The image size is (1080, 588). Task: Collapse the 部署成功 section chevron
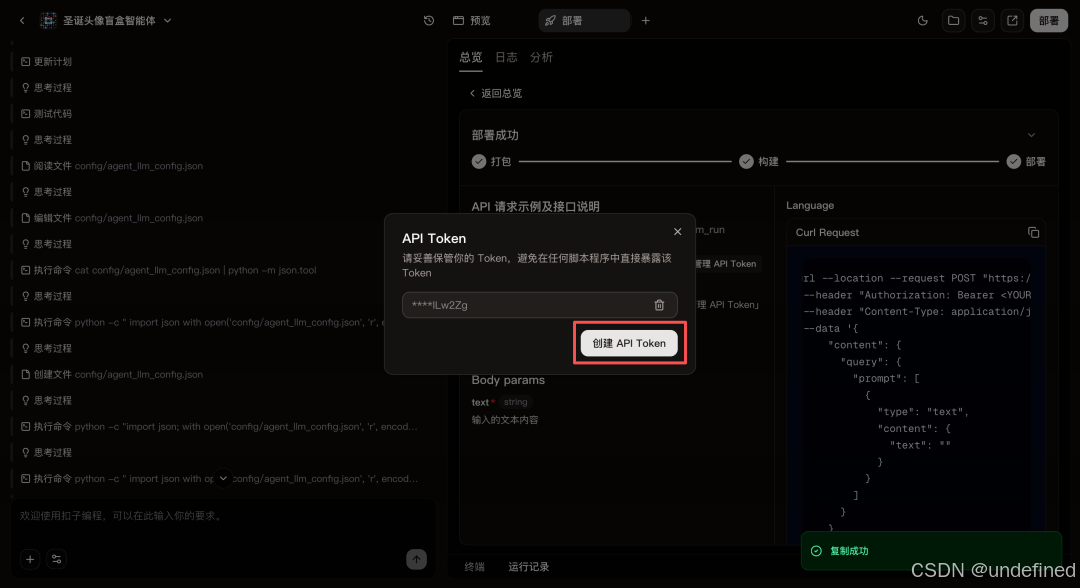[x=1031, y=135]
